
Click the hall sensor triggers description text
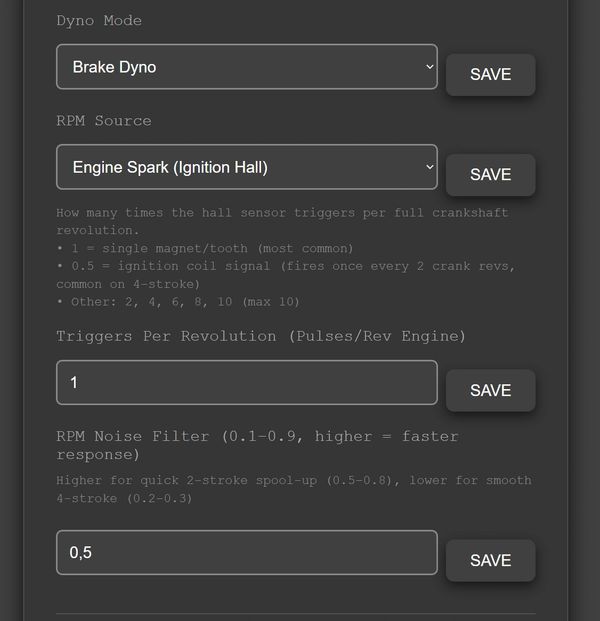point(282,221)
